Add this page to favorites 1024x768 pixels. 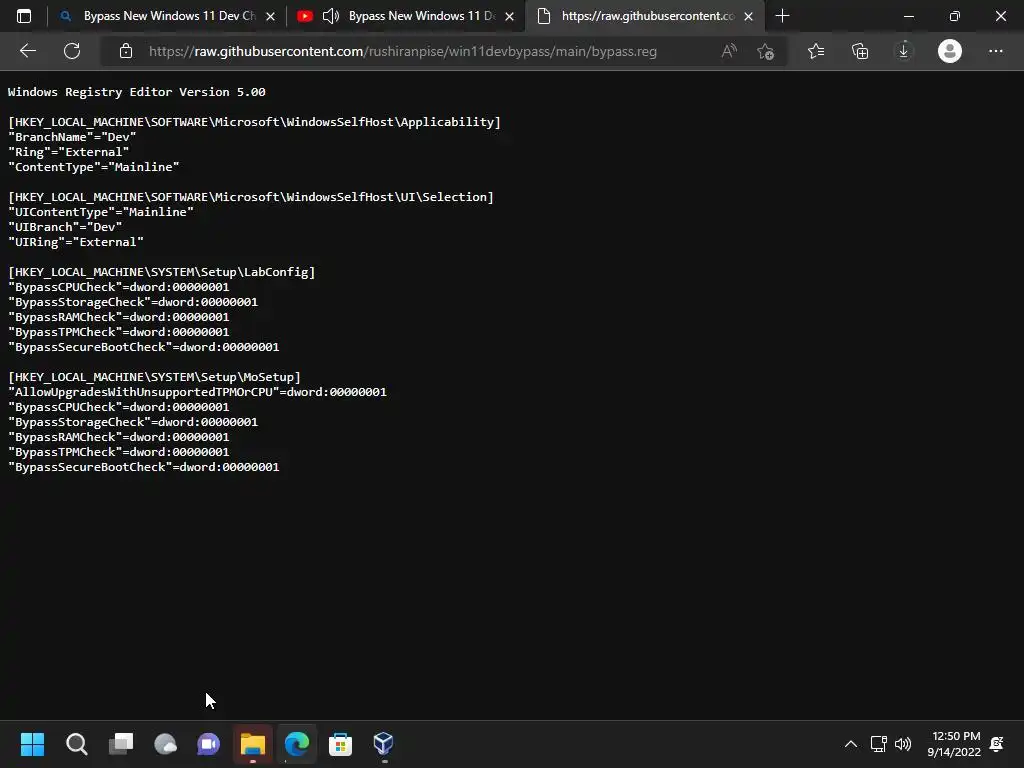tap(765, 51)
